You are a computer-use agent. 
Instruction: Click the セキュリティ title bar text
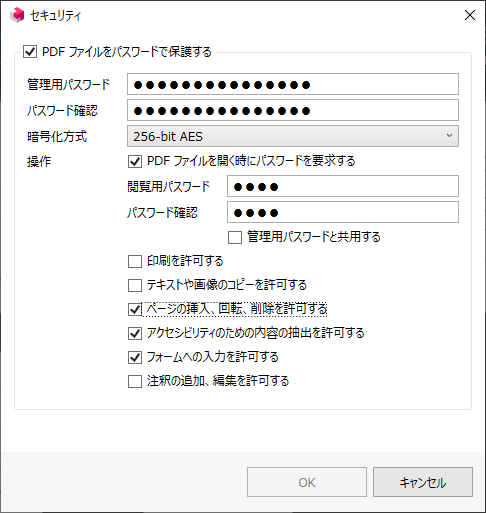click(56, 16)
